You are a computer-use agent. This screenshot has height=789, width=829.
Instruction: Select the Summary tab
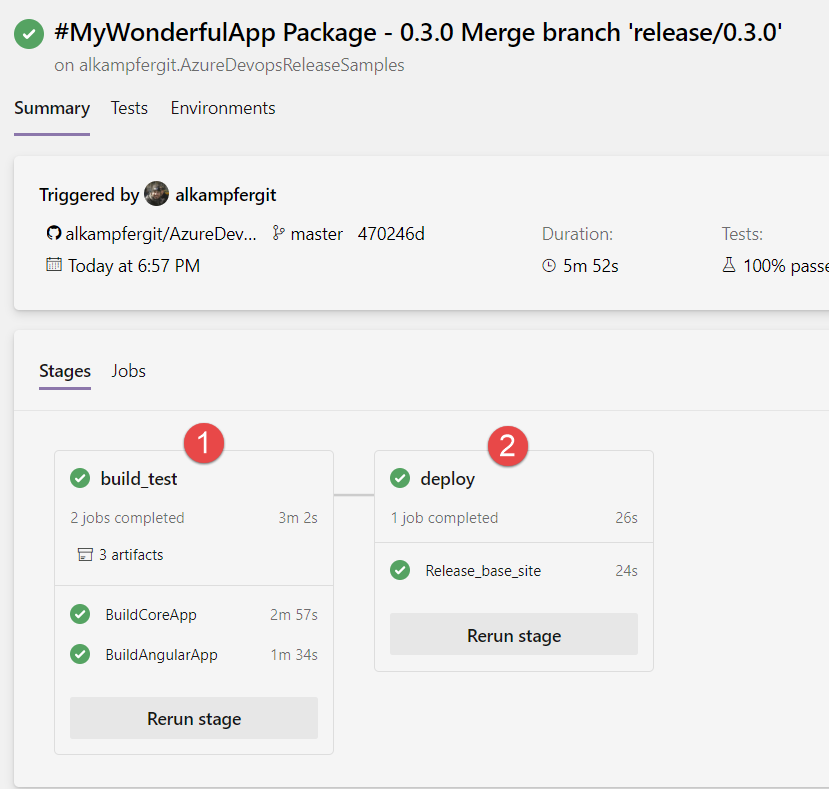coord(52,108)
